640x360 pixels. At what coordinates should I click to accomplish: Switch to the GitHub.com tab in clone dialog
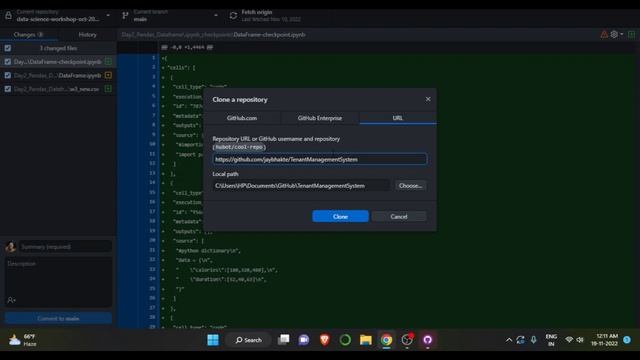(x=242, y=118)
